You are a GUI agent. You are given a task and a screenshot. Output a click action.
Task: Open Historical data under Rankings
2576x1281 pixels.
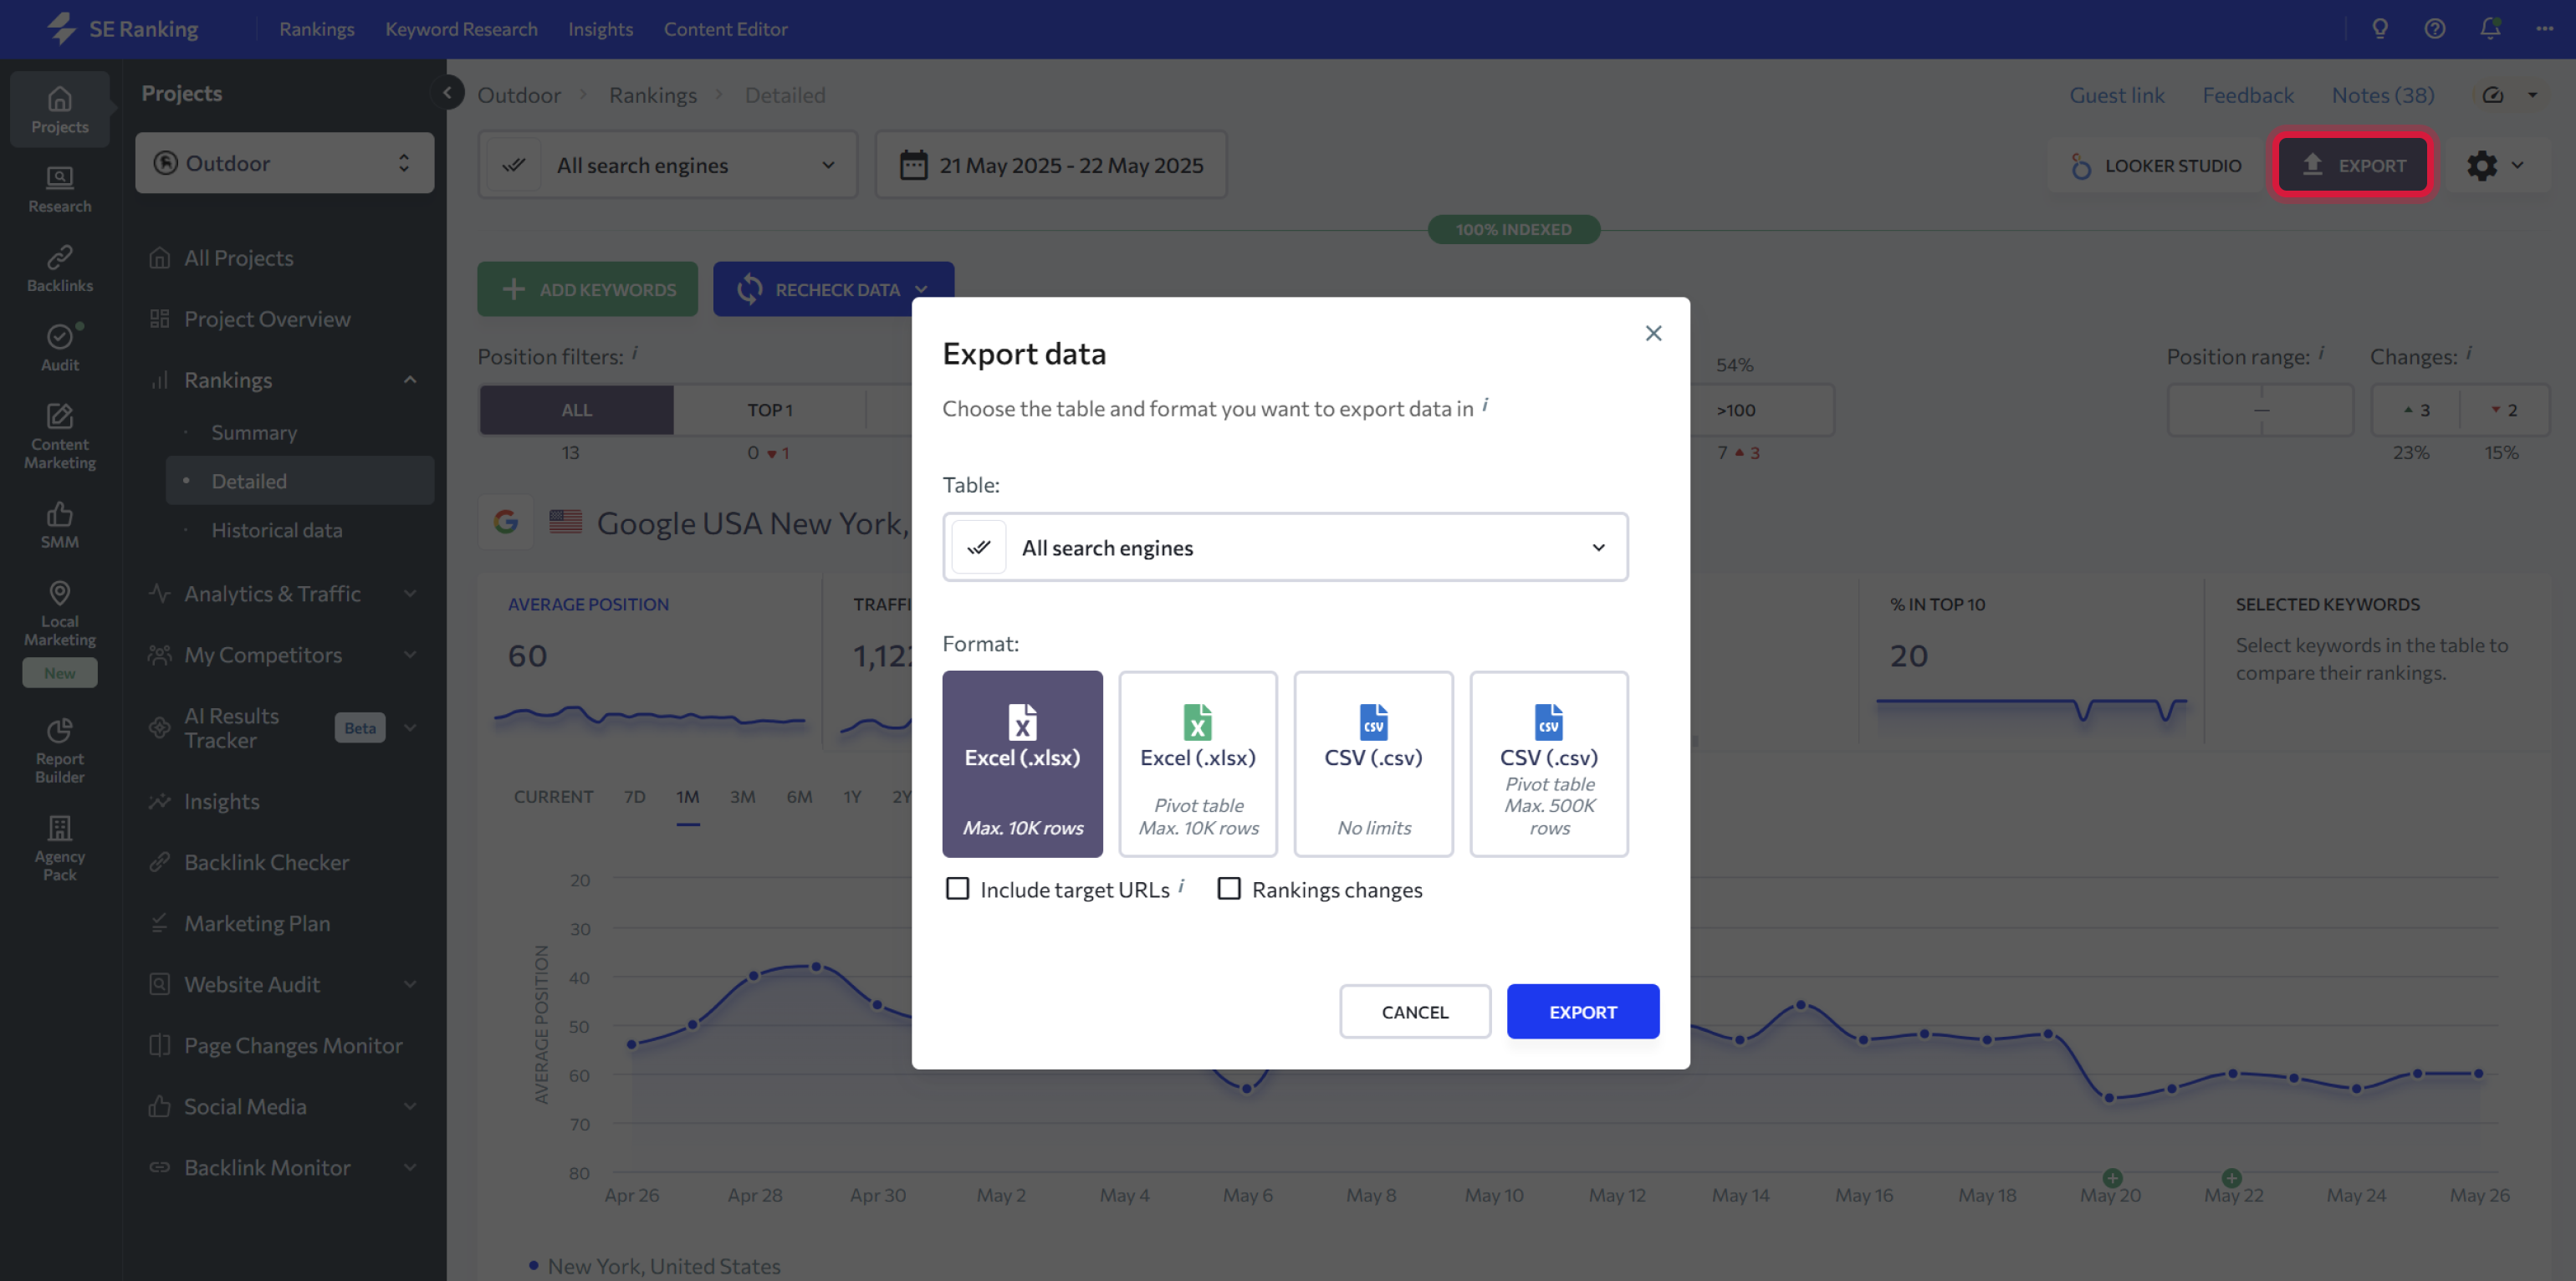(x=277, y=531)
